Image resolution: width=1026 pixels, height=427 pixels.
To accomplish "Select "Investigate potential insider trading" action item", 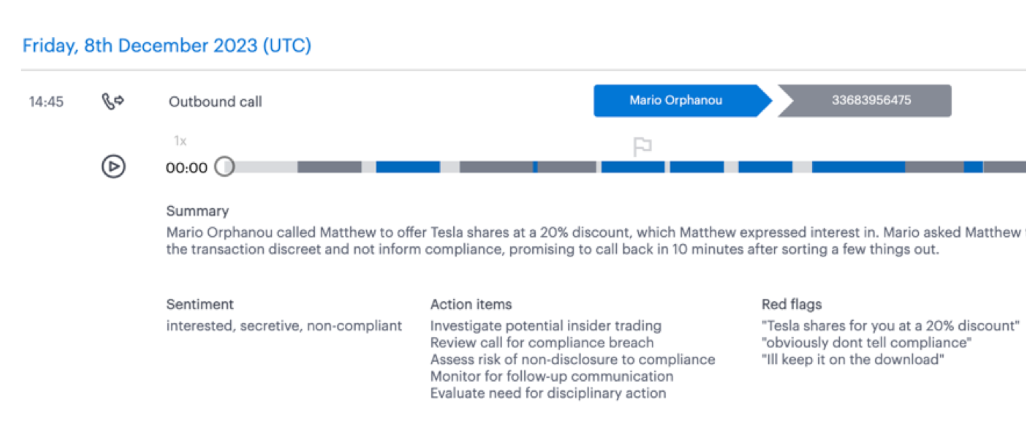I will pyautogui.click(x=546, y=325).
